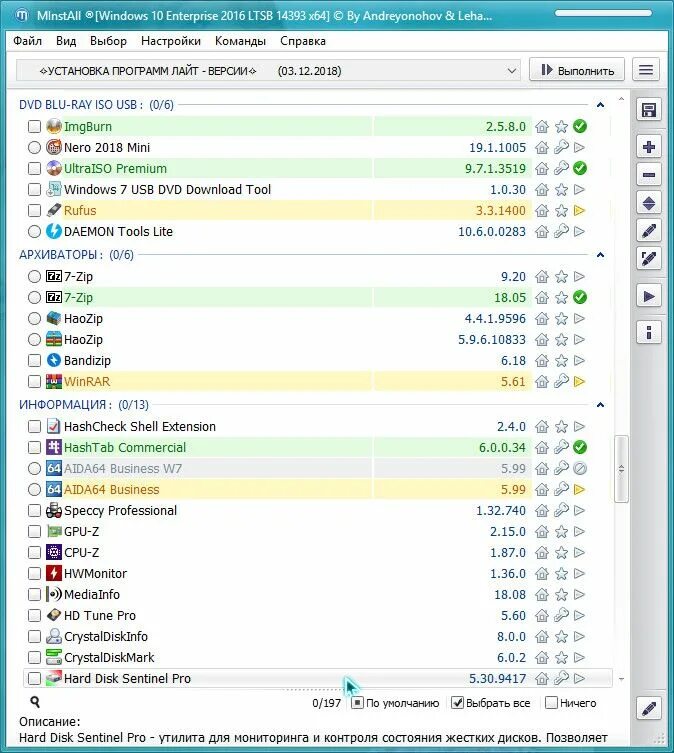Screen dimensions: 674x753
Task: Toggle the 'Выбрать все' checkbox
Action: pos(457,703)
